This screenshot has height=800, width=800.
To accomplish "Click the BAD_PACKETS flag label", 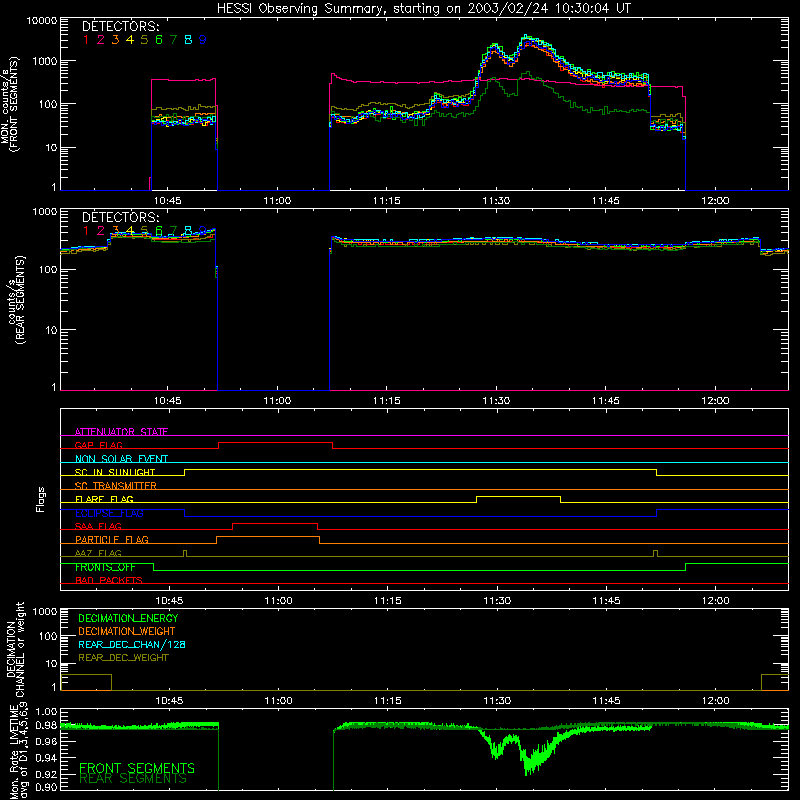I will (x=109, y=580).
